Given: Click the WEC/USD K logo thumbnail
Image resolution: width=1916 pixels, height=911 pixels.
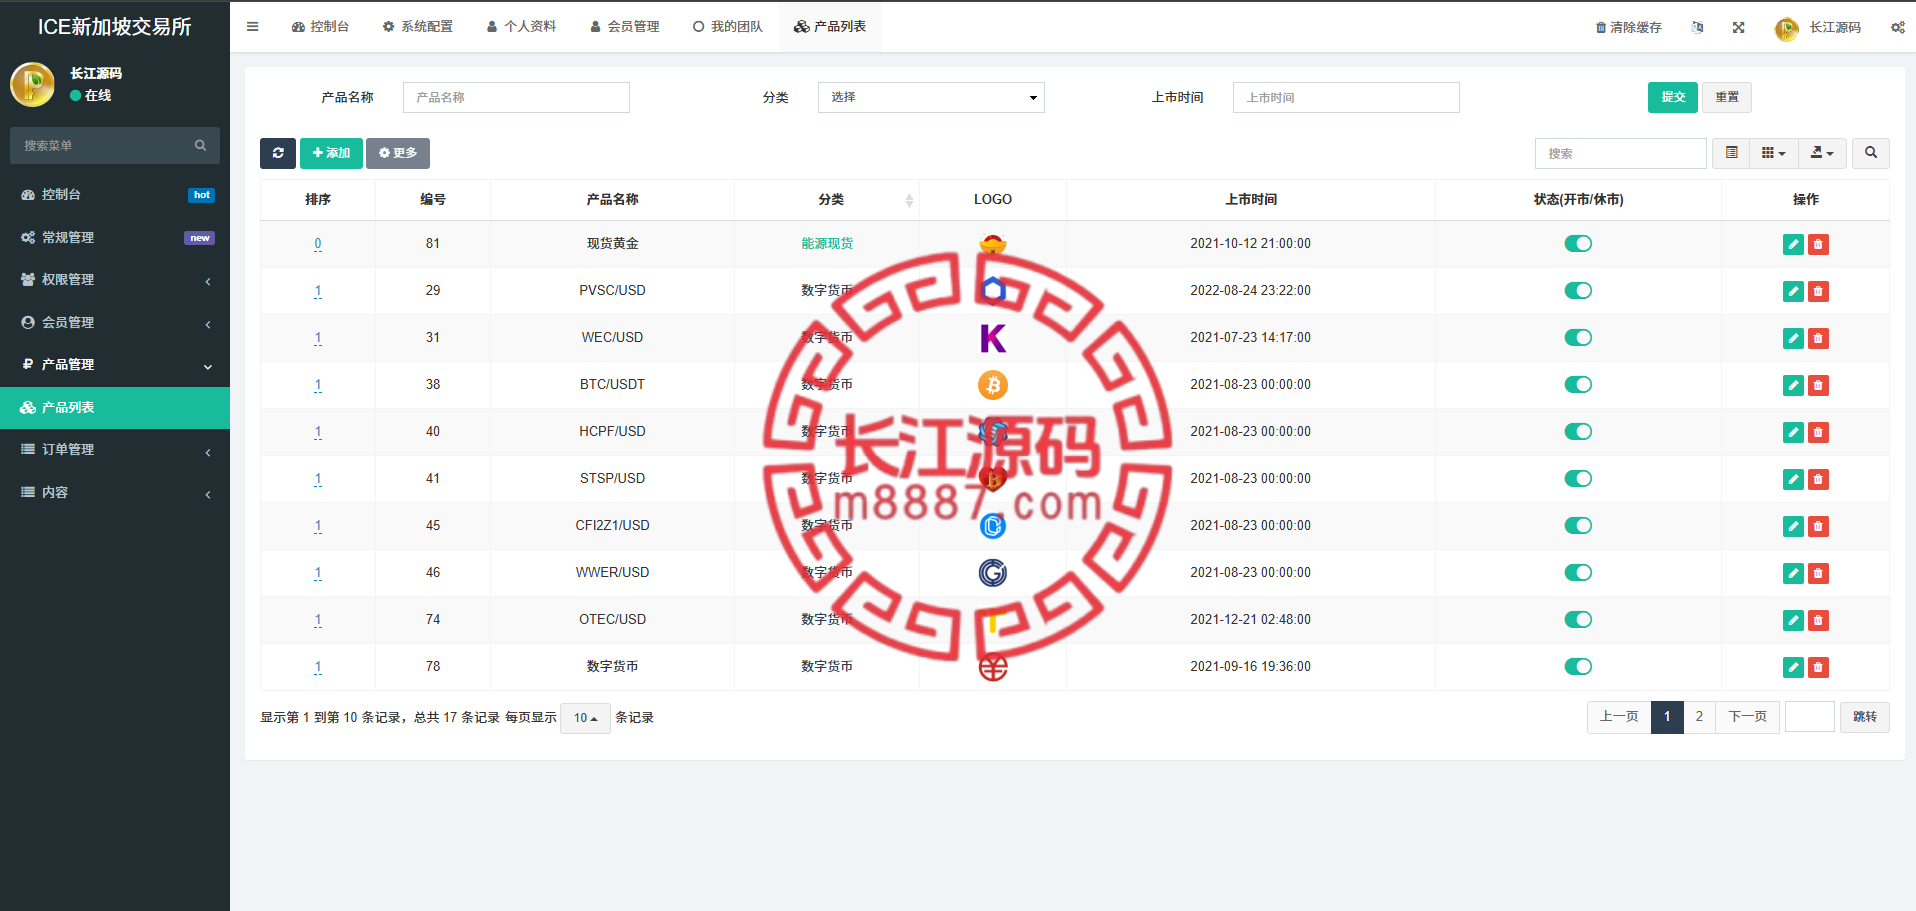Looking at the screenshot, I should (x=993, y=338).
